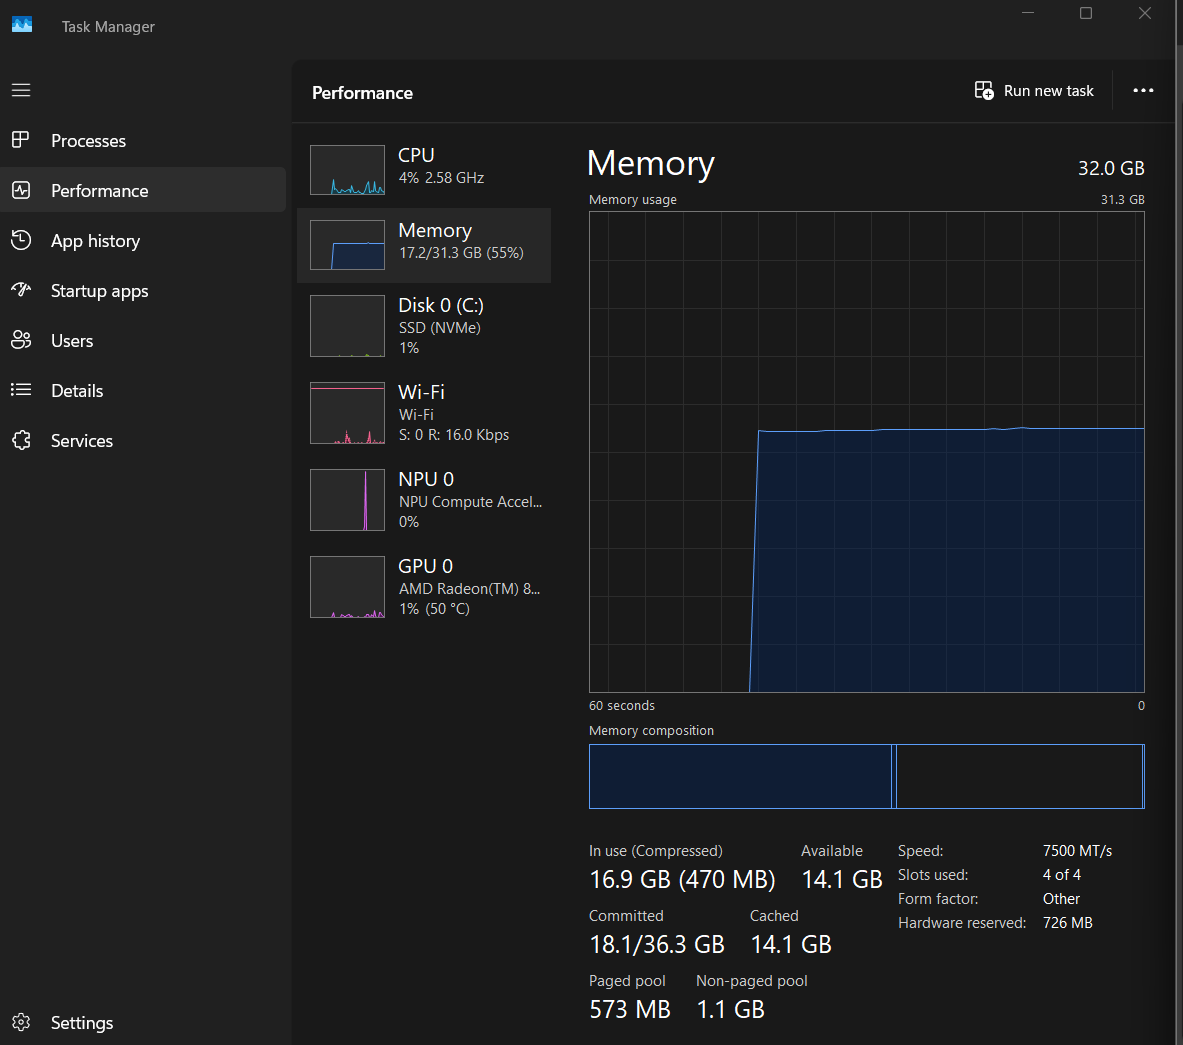Click the Non-paged pool value 1.1 GB
Viewport: 1183px width, 1045px height.
(x=730, y=1009)
